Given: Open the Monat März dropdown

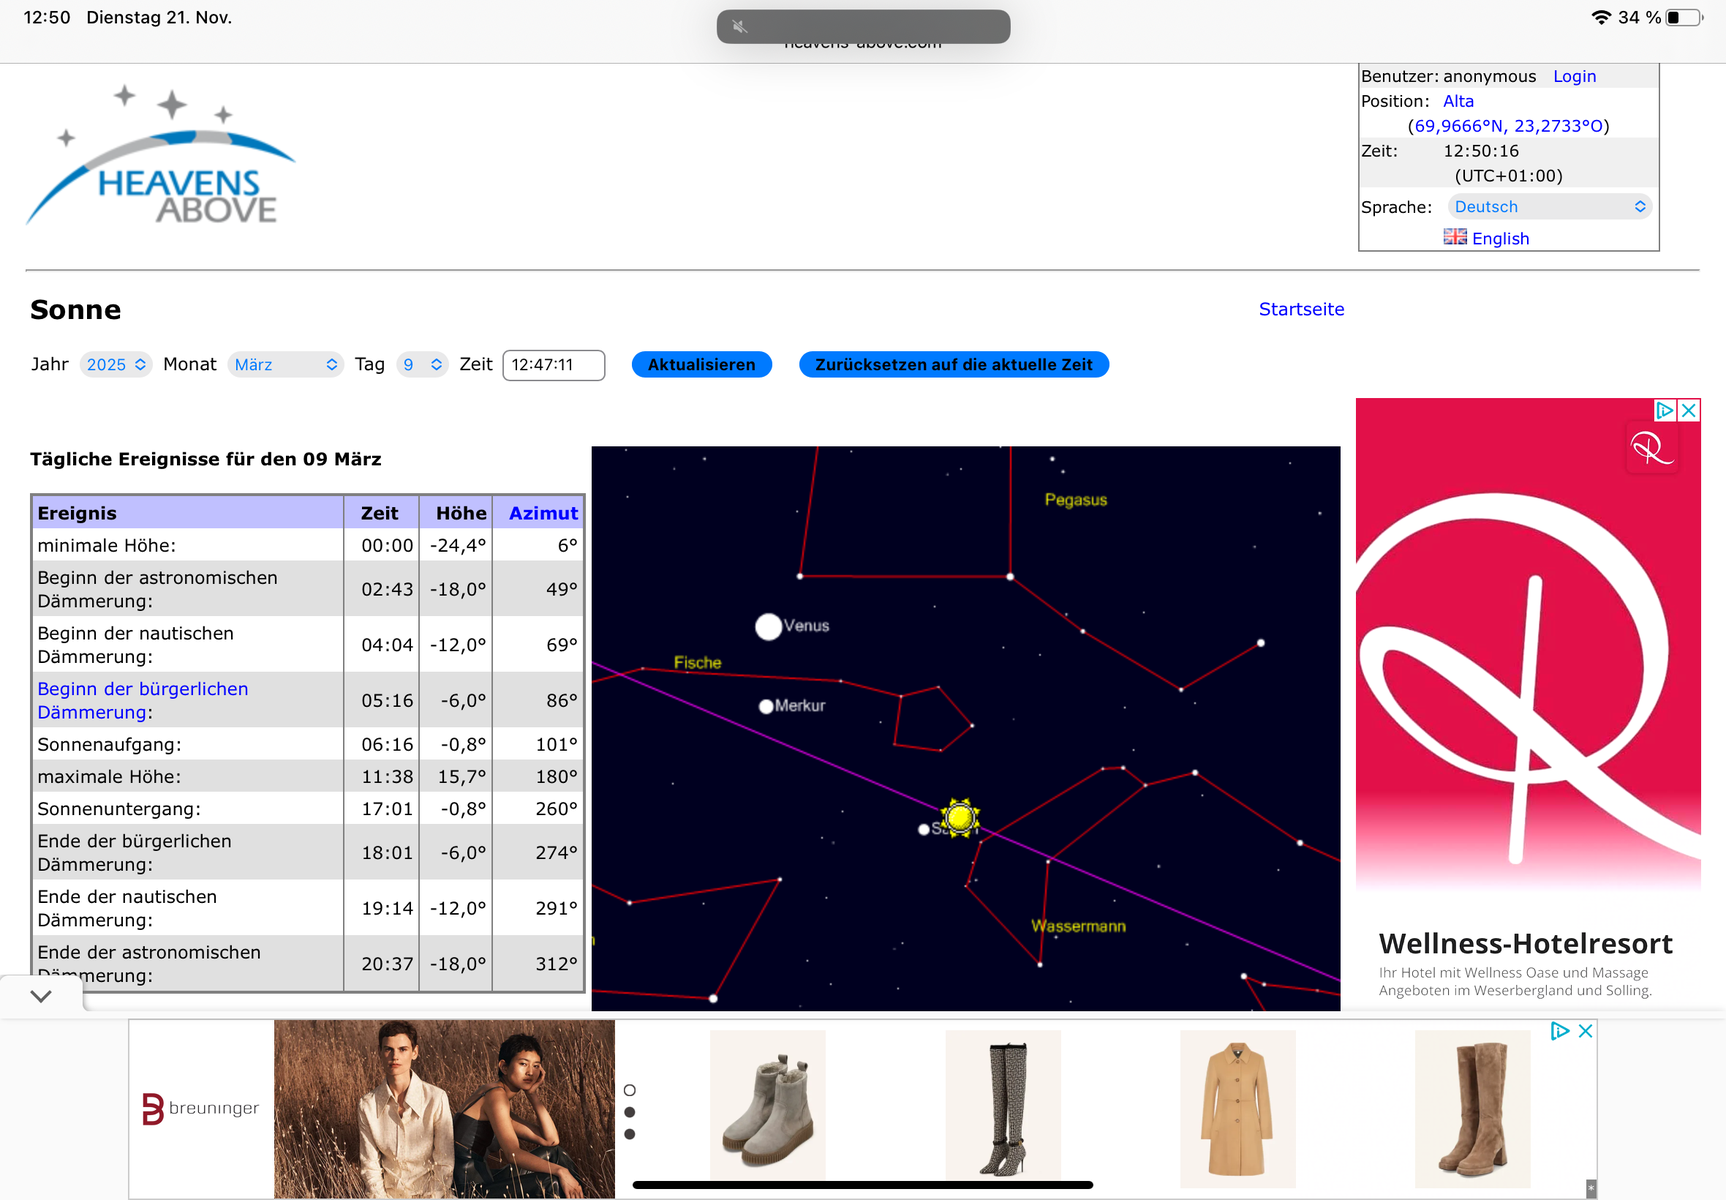Looking at the screenshot, I should (285, 365).
